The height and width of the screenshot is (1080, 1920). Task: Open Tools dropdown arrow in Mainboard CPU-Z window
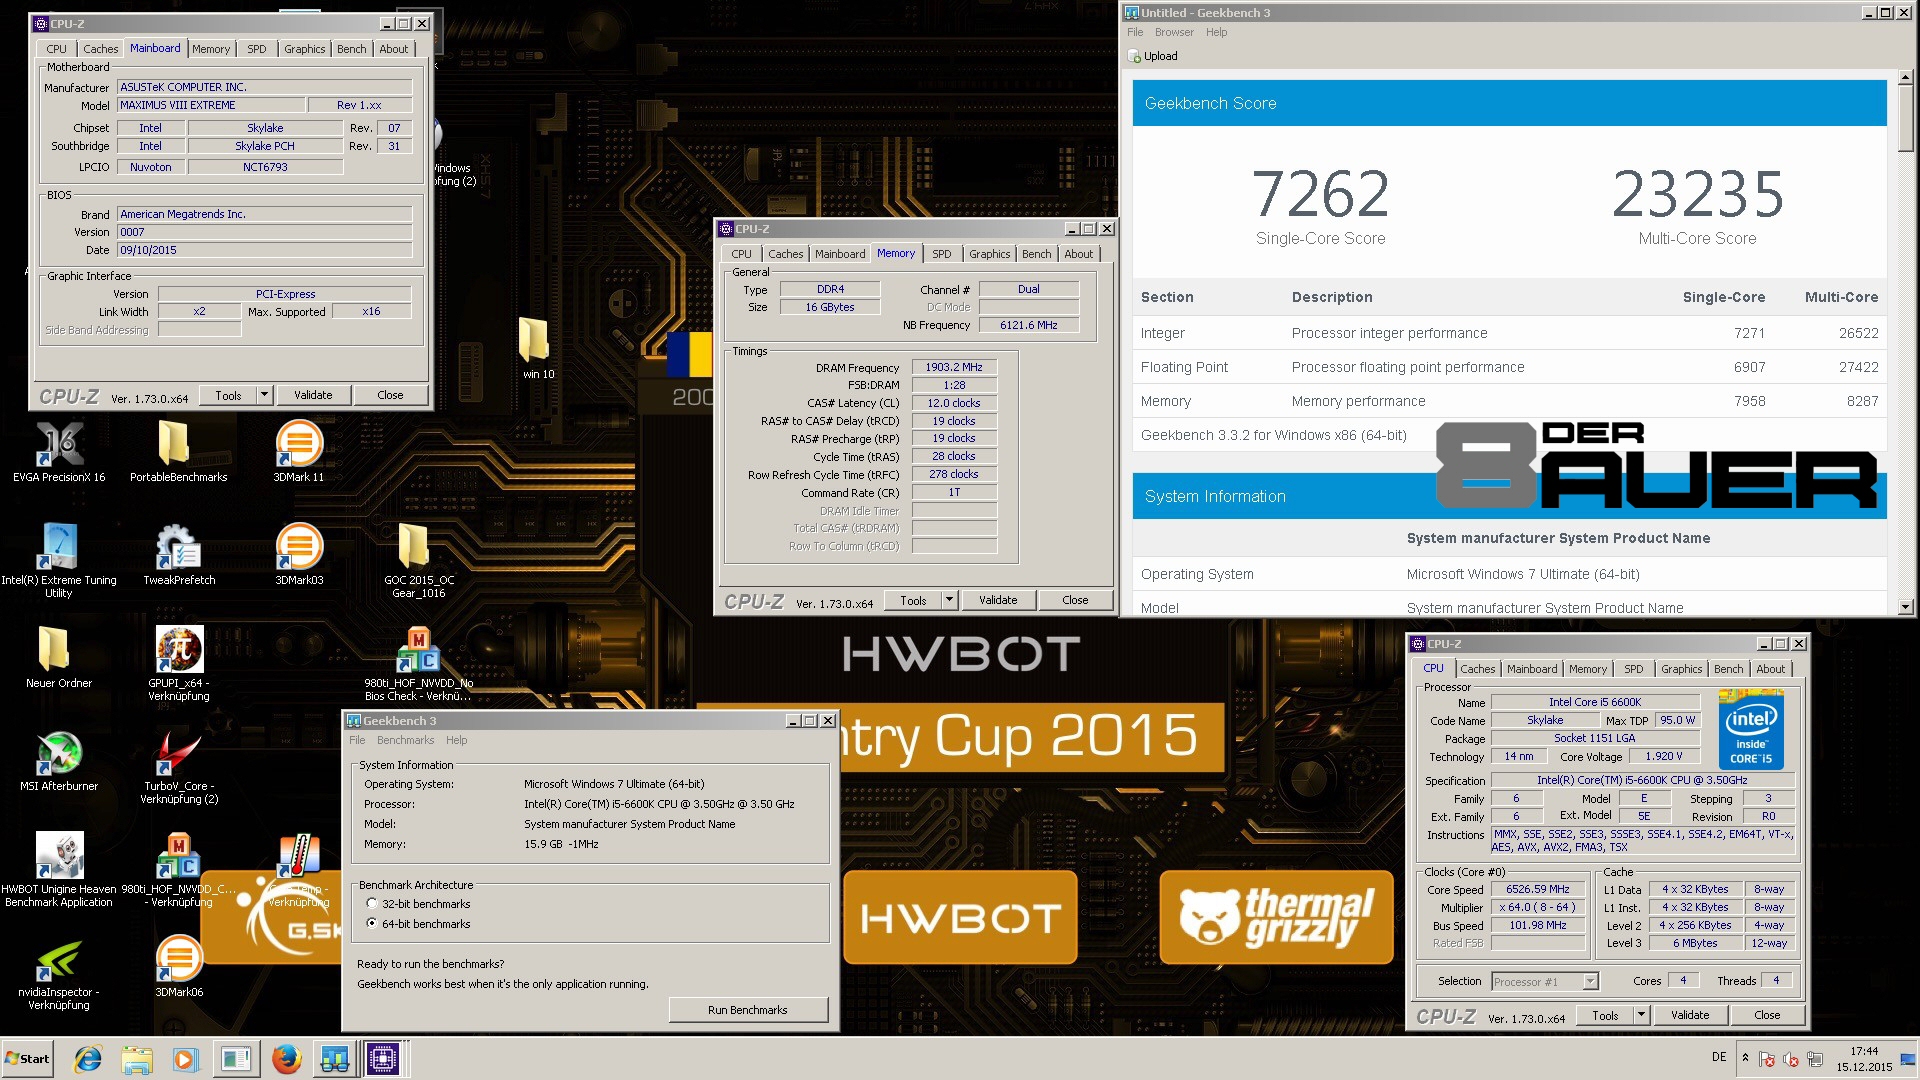[x=265, y=395]
